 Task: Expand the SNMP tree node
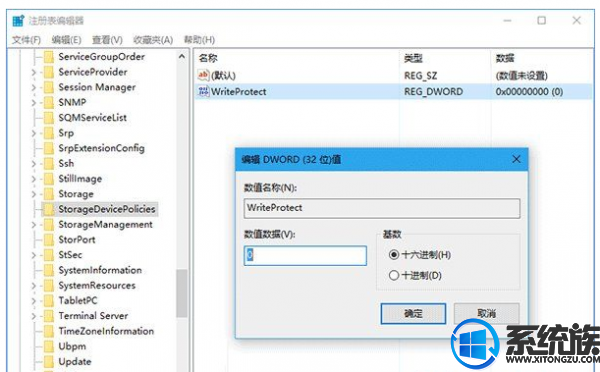point(34,103)
